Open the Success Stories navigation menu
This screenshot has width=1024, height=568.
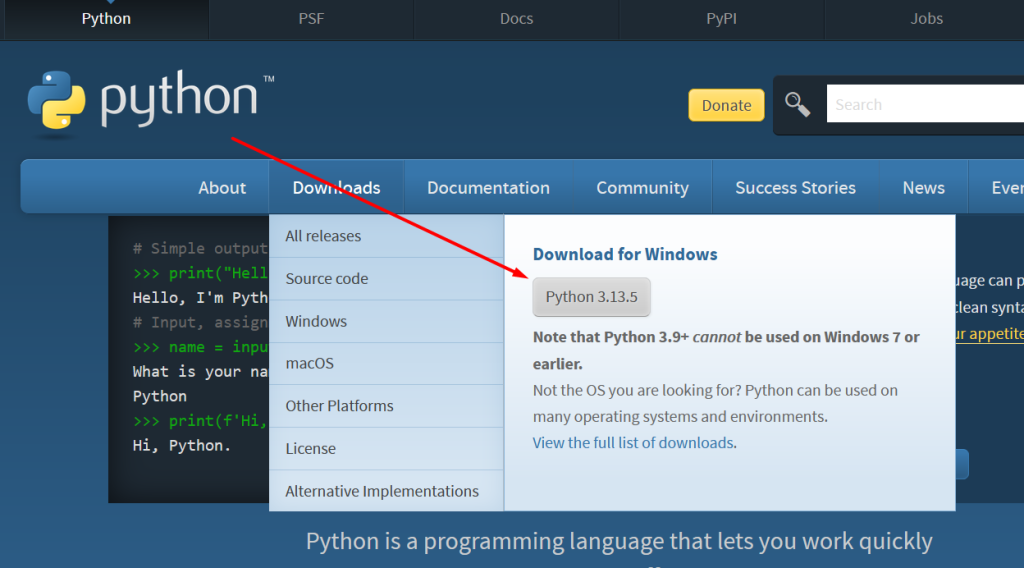(795, 188)
